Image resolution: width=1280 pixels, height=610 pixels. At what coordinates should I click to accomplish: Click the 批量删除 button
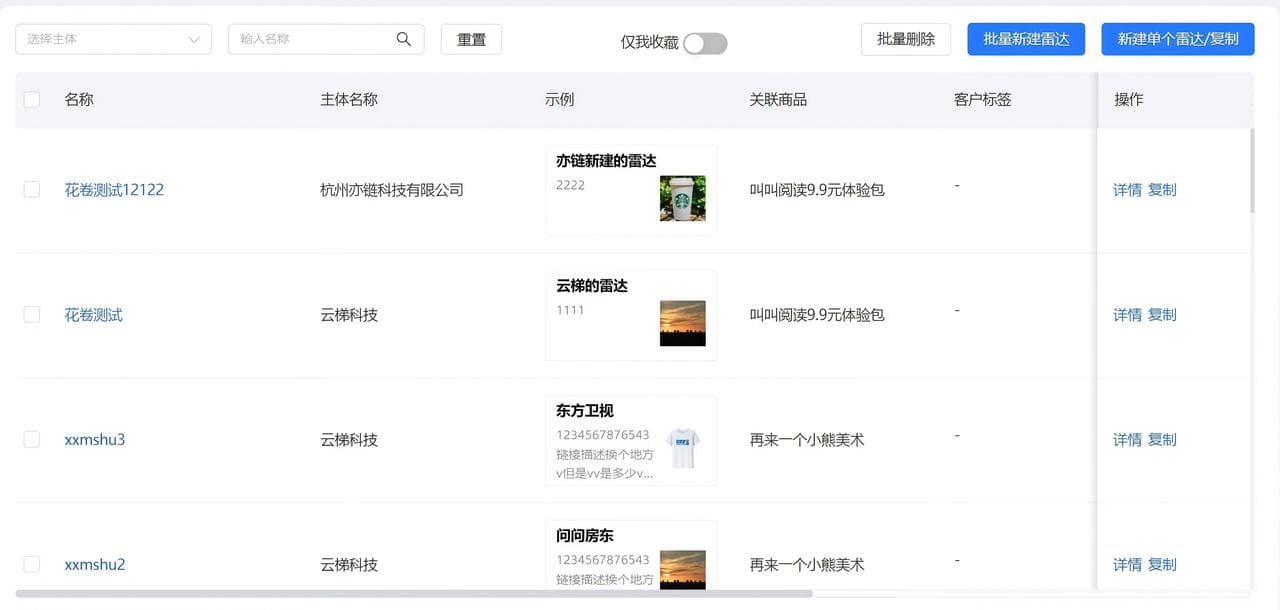click(905, 39)
